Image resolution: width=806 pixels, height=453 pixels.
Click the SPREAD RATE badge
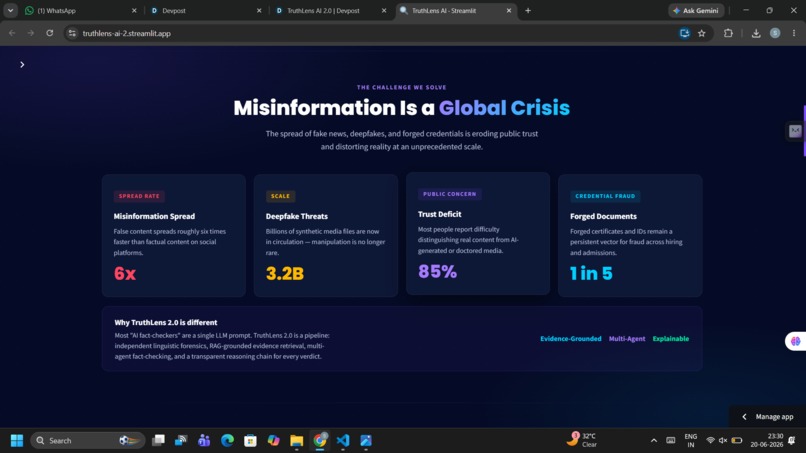(139, 196)
